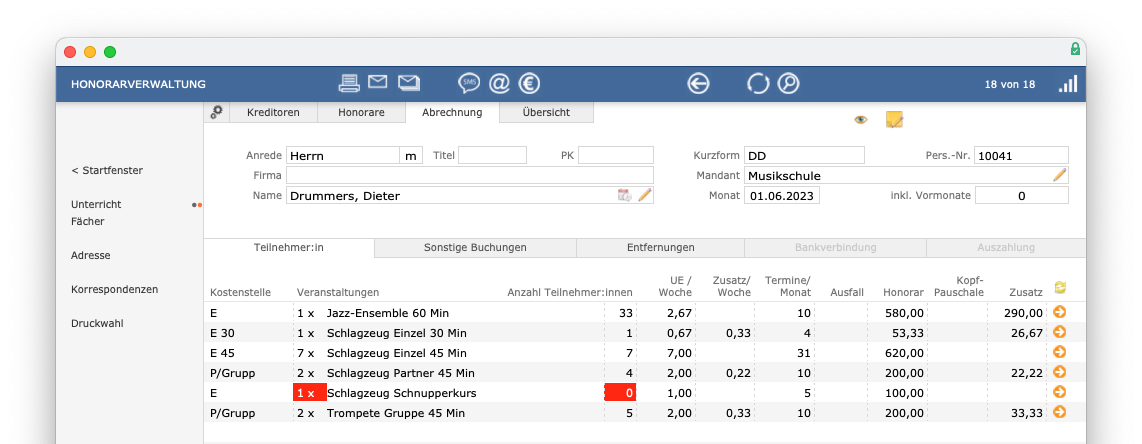
Task: Switch to the Kreditoren tab
Action: (x=273, y=112)
